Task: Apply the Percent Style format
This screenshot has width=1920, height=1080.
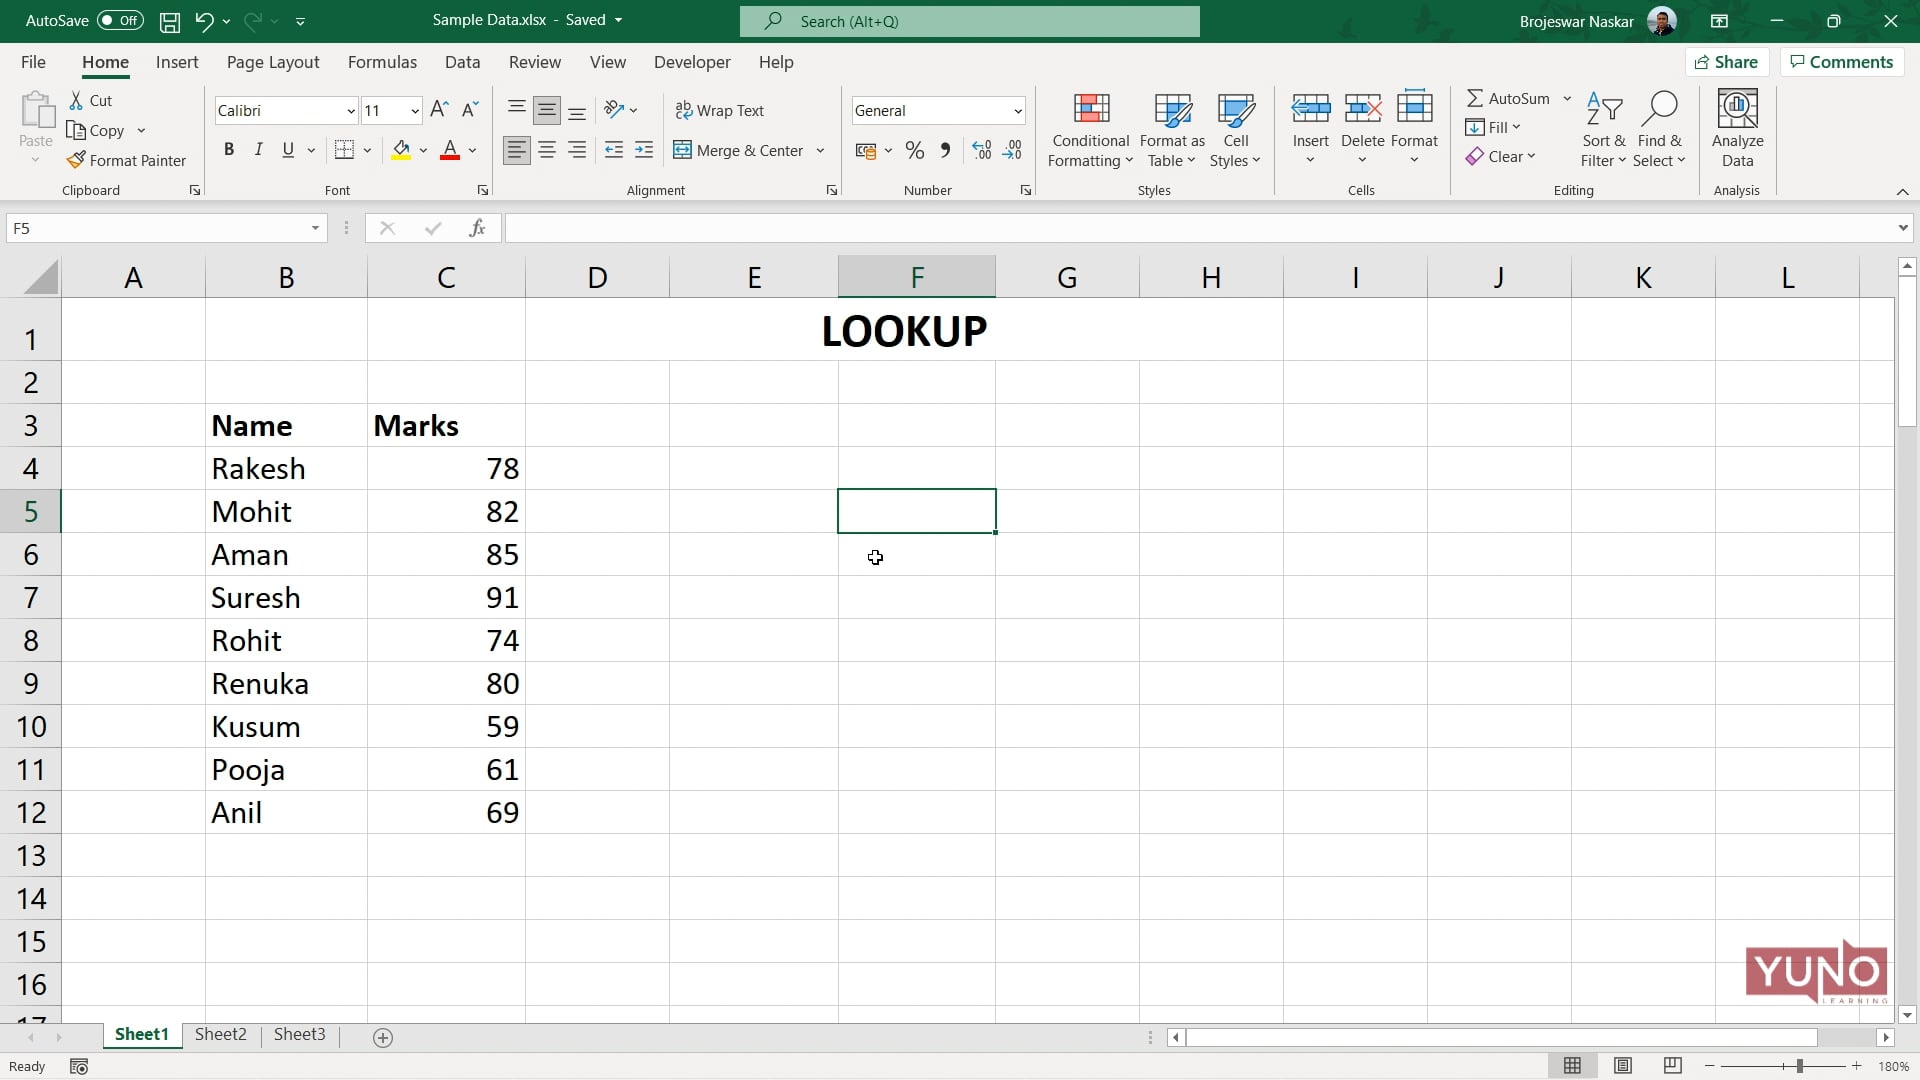Action: point(914,150)
